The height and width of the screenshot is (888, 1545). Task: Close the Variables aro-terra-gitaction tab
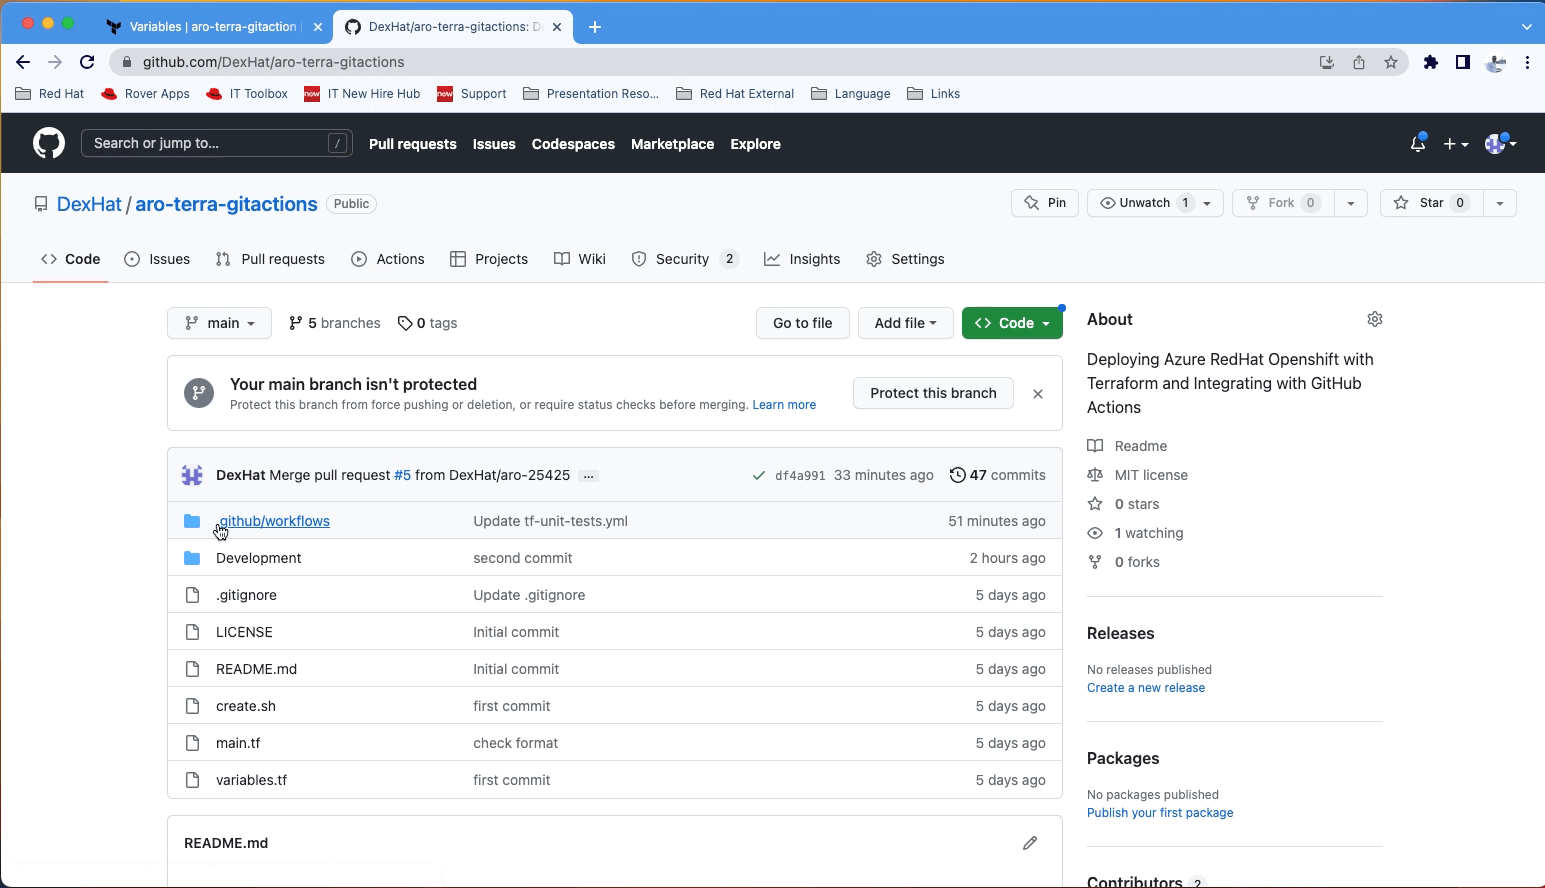coord(318,27)
